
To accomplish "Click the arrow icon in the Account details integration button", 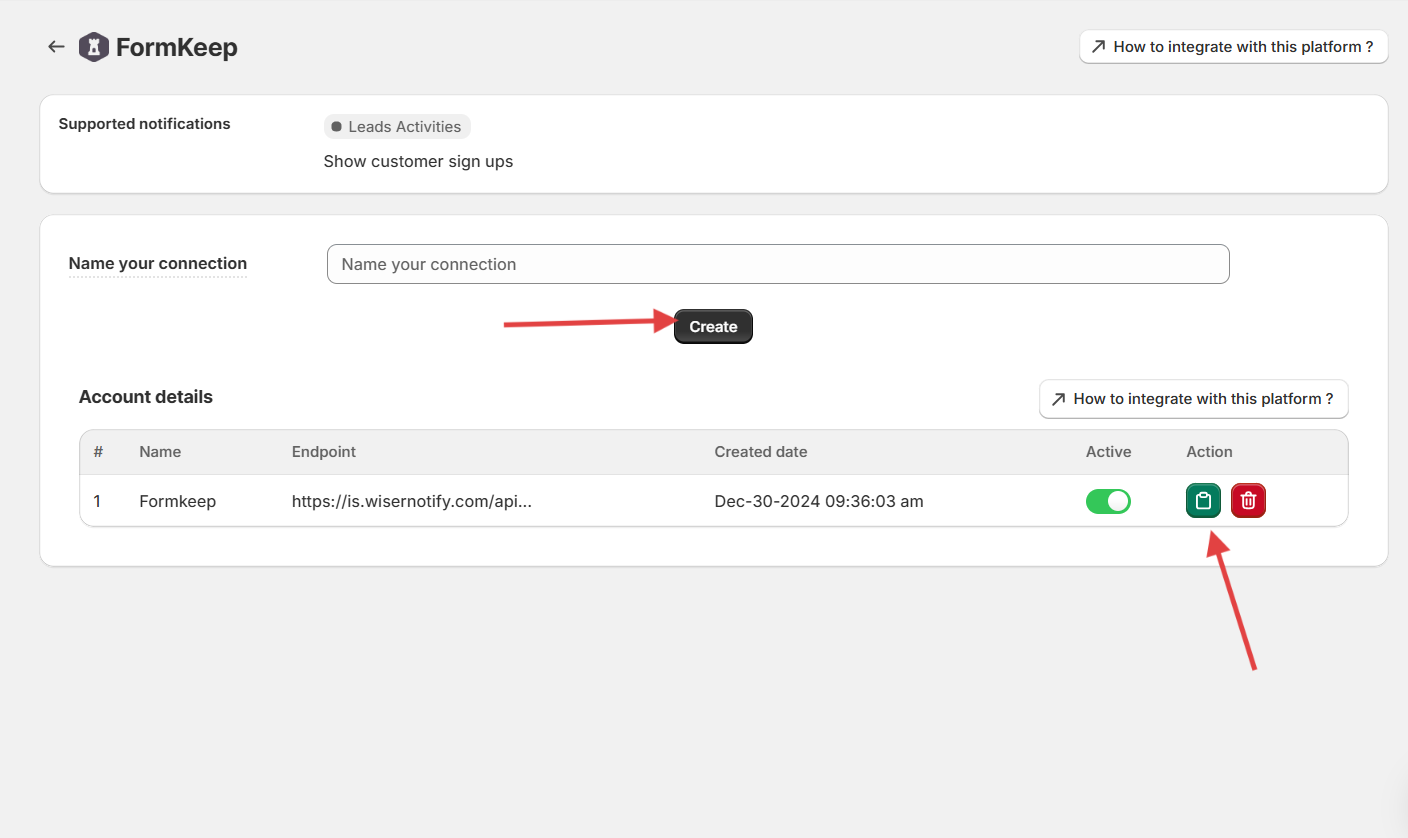I will (1058, 399).
